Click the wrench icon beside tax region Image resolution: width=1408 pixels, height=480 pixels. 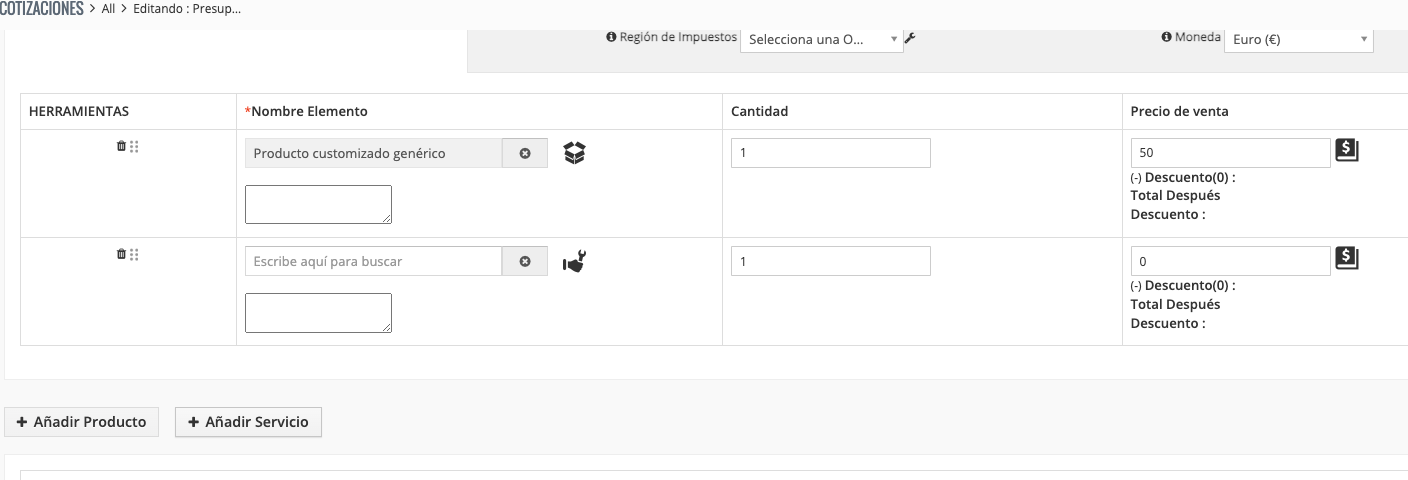pos(910,38)
